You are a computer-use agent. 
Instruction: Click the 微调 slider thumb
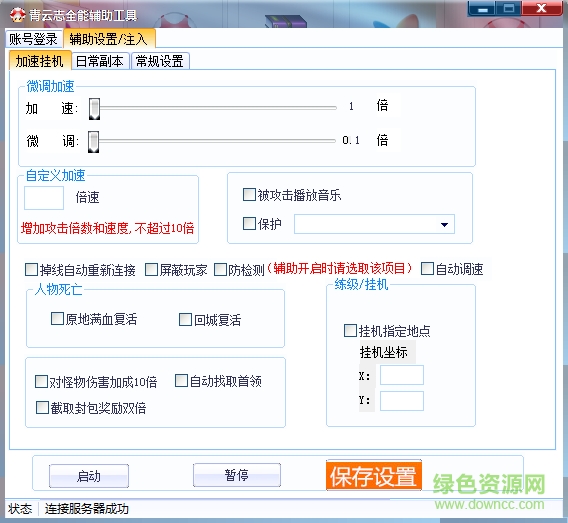(94, 142)
